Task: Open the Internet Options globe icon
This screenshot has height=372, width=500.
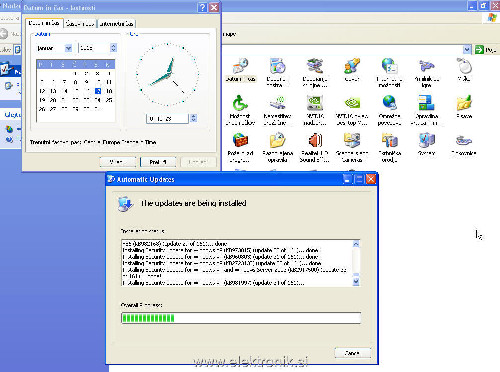Action: (x=389, y=66)
